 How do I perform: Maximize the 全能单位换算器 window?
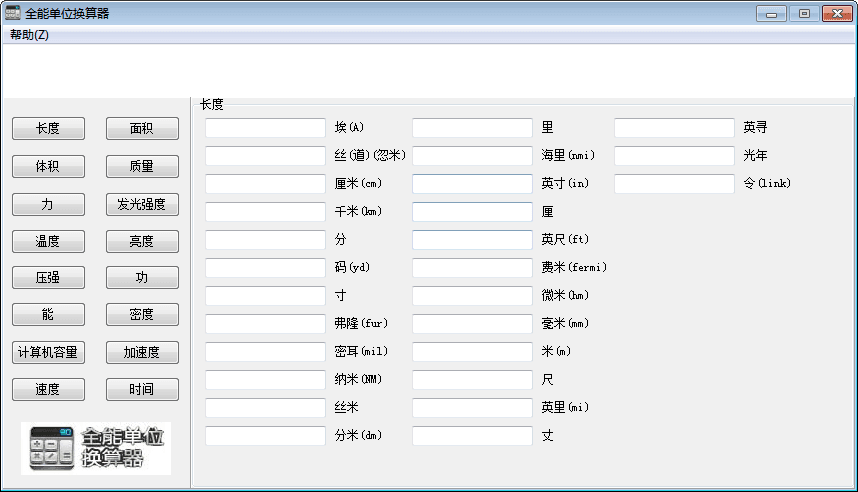[803, 13]
